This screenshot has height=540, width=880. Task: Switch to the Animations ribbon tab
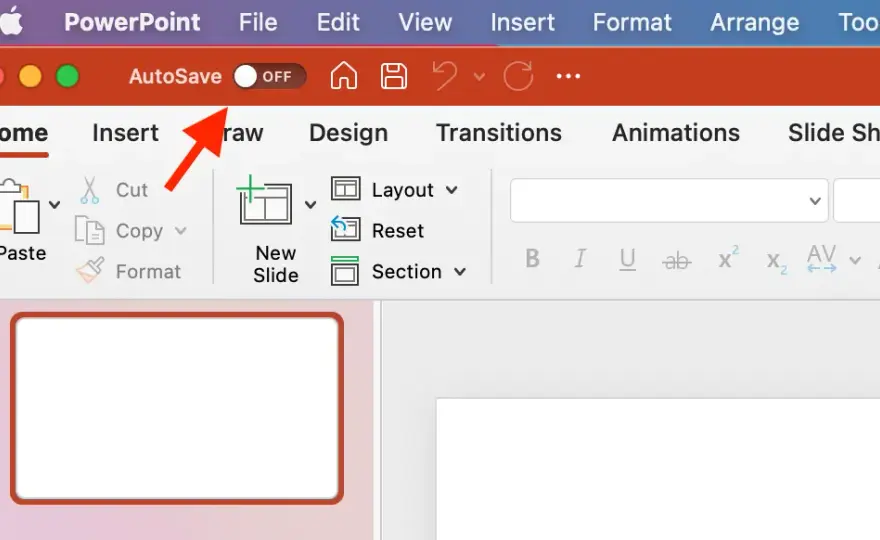tap(676, 133)
